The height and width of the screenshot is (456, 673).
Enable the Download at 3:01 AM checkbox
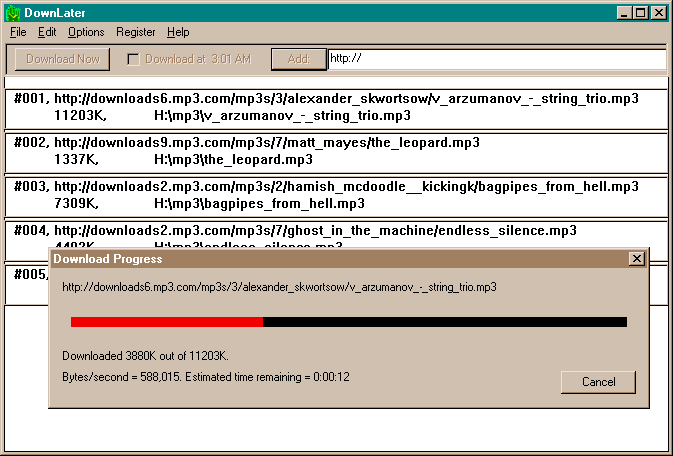click(x=133, y=59)
